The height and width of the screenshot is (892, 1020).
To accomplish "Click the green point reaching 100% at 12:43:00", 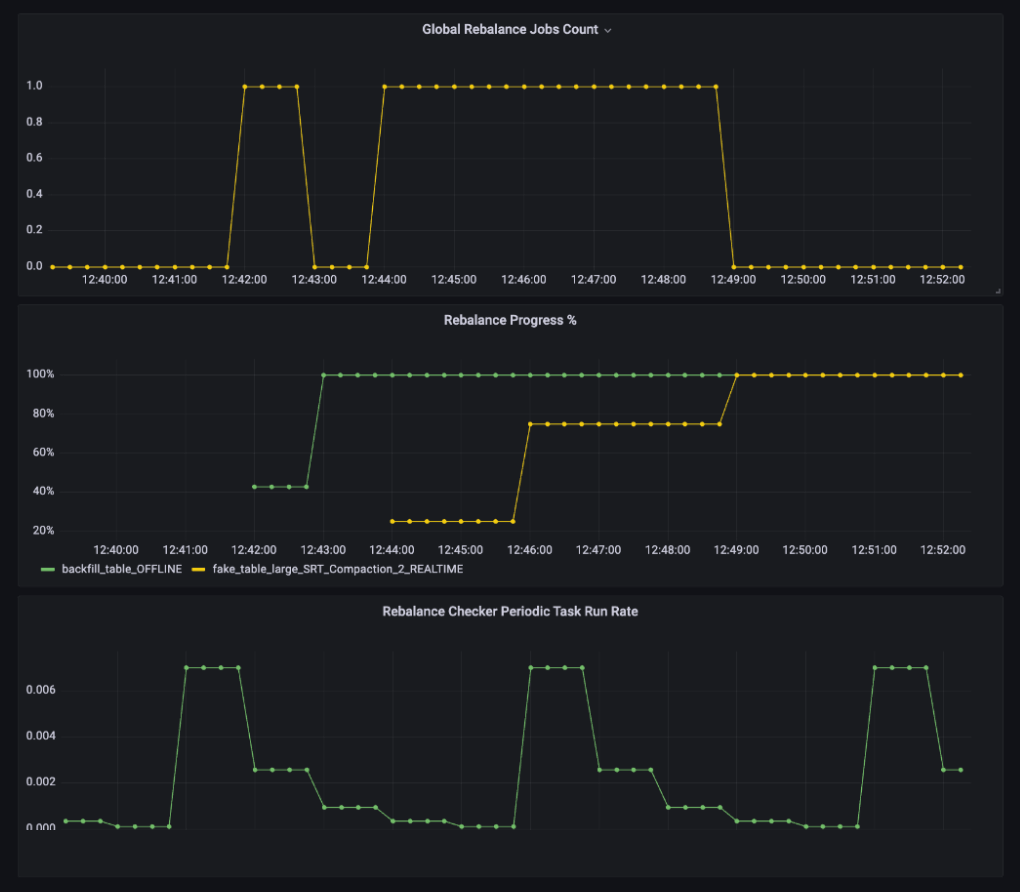I will 323,375.
